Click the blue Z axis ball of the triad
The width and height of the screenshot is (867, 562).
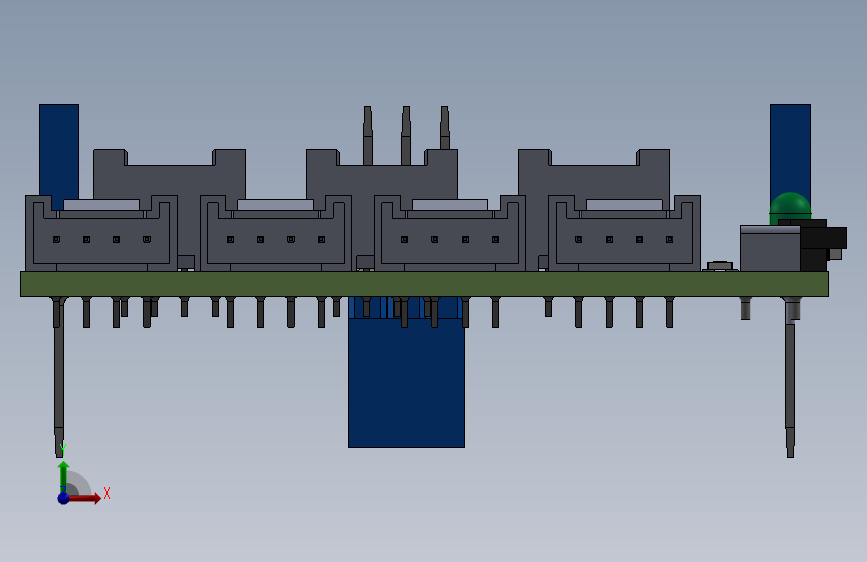[64, 498]
